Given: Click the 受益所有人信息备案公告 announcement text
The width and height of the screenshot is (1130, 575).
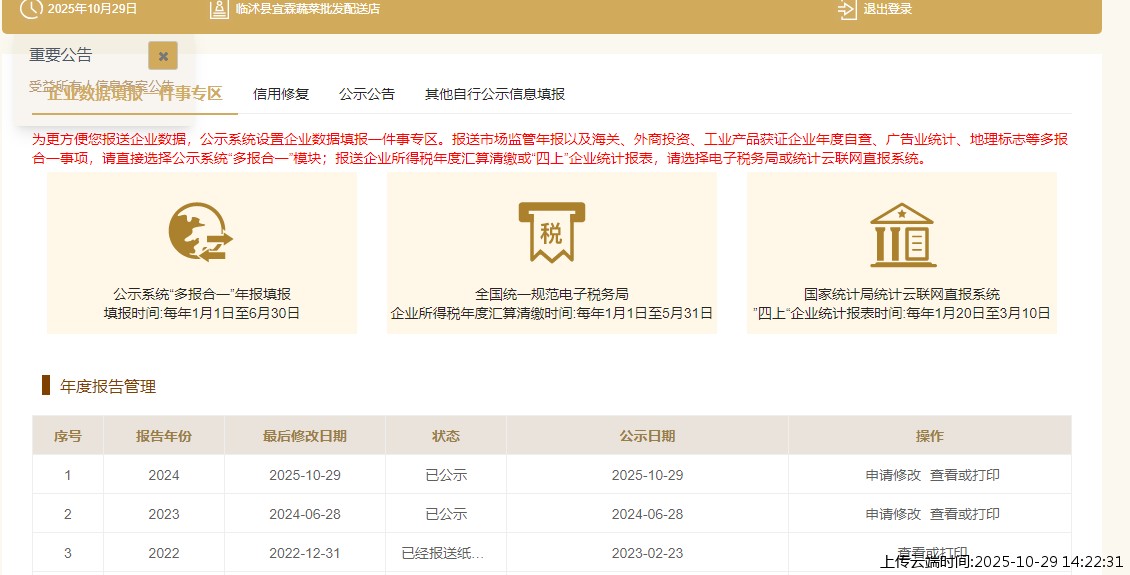Looking at the screenshot, I should click(x=101, y=85).
